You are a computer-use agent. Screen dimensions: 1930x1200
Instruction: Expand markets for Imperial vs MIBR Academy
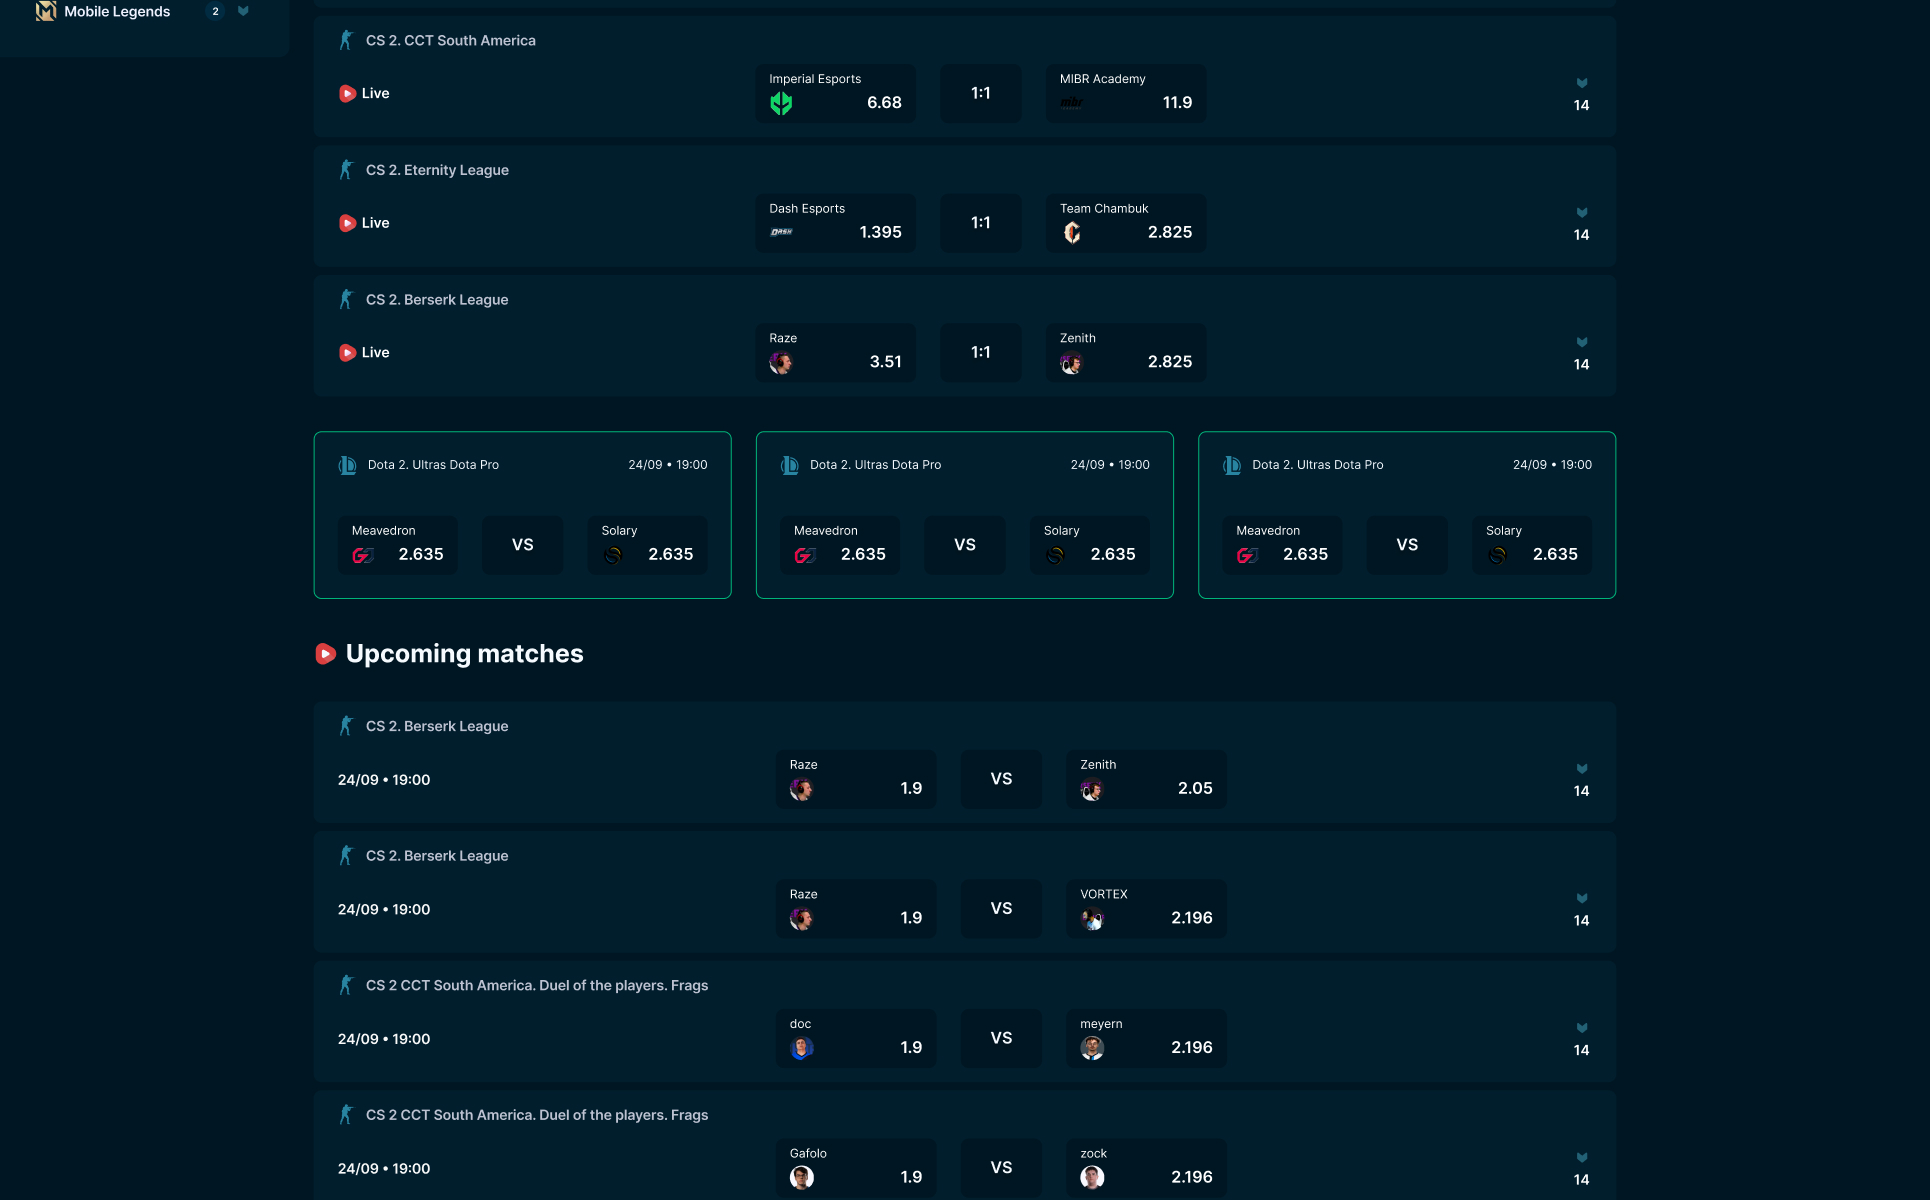click(1581, 84)
